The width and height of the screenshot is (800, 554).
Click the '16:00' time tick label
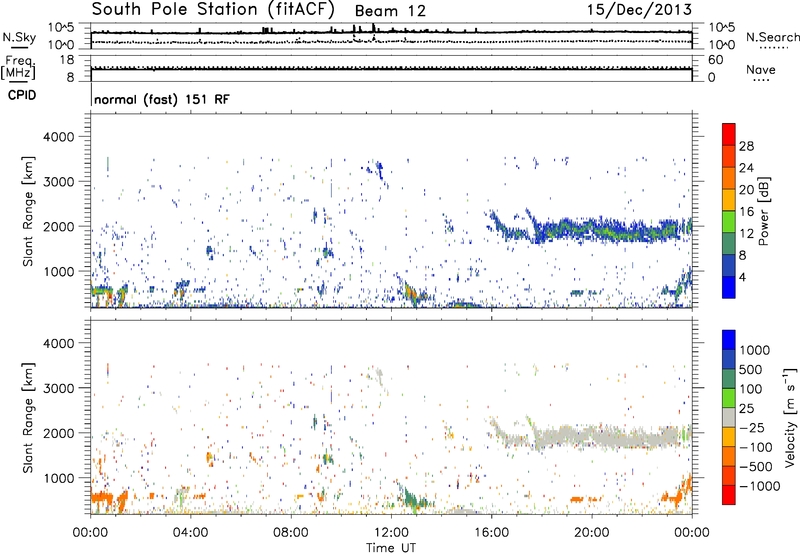[x=491, y=533]
